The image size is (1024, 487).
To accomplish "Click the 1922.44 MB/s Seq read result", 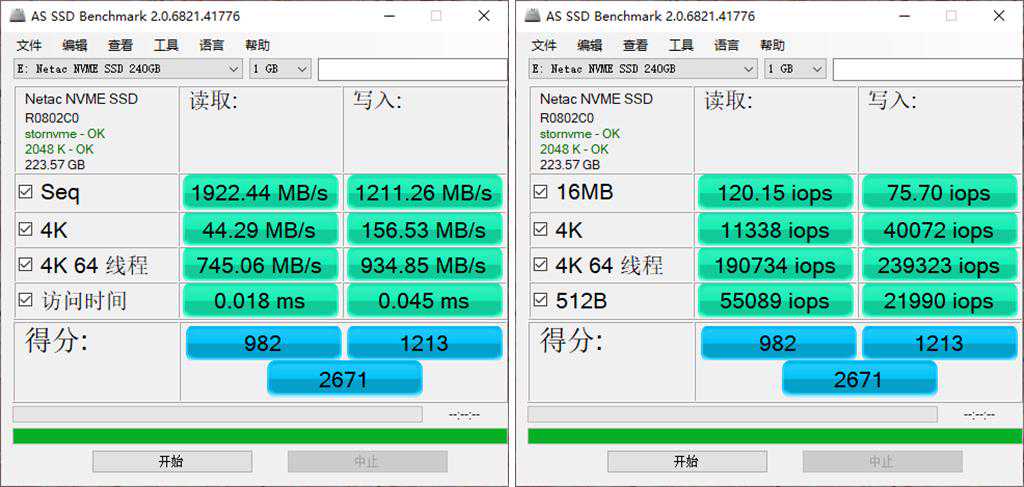I will [x=260, y=192].
